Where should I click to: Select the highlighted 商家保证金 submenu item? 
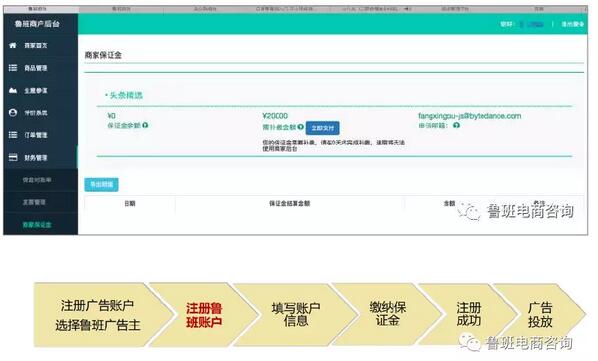(37, 225)
